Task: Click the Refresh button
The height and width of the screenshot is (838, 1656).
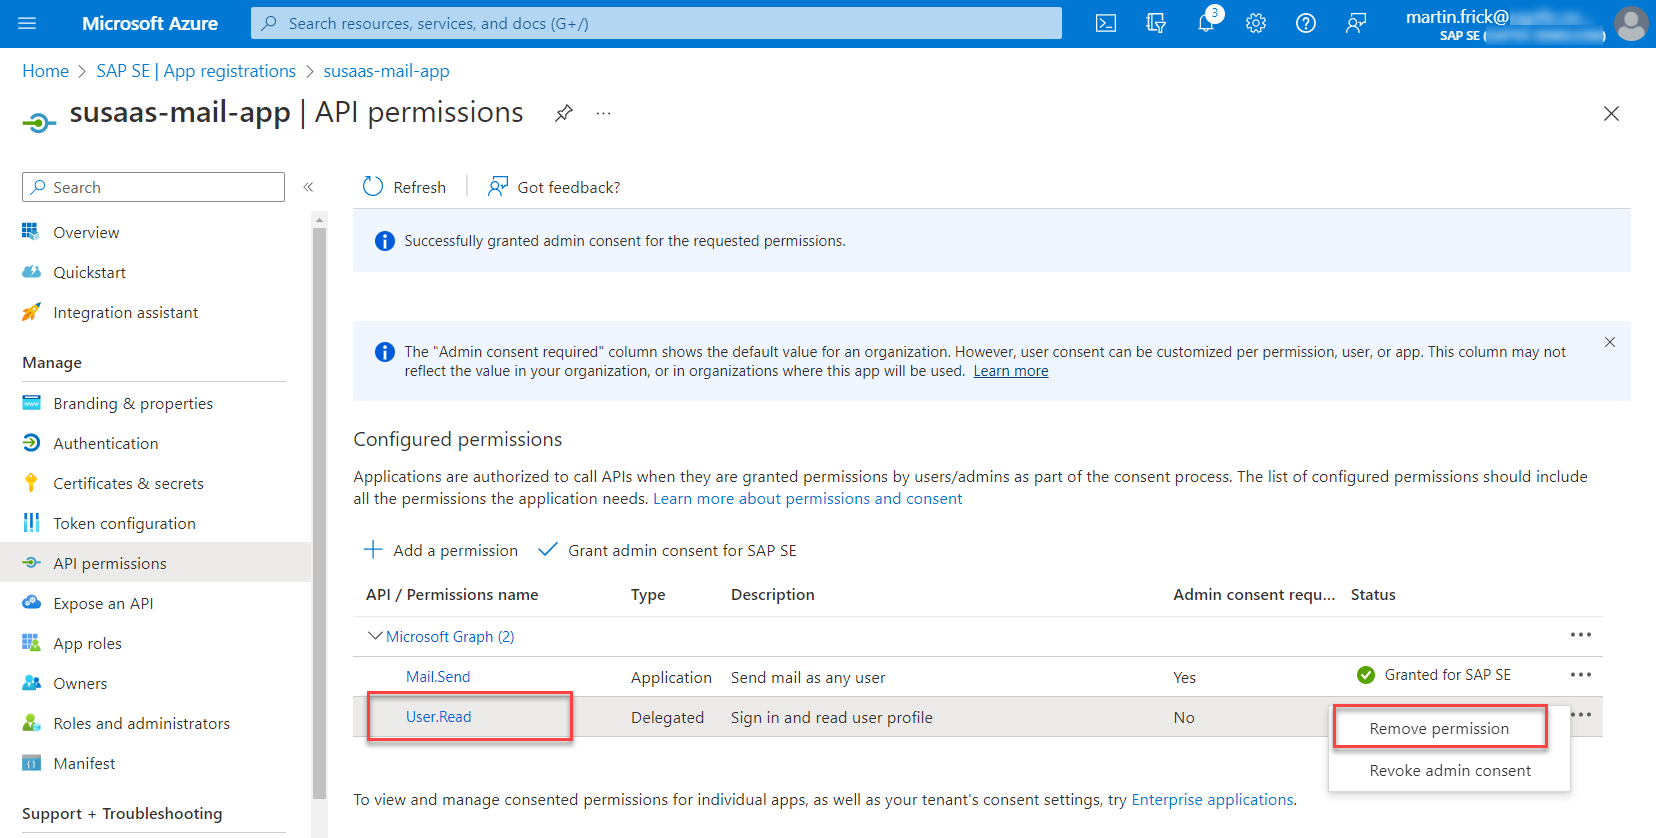Action: click(404, 187)
